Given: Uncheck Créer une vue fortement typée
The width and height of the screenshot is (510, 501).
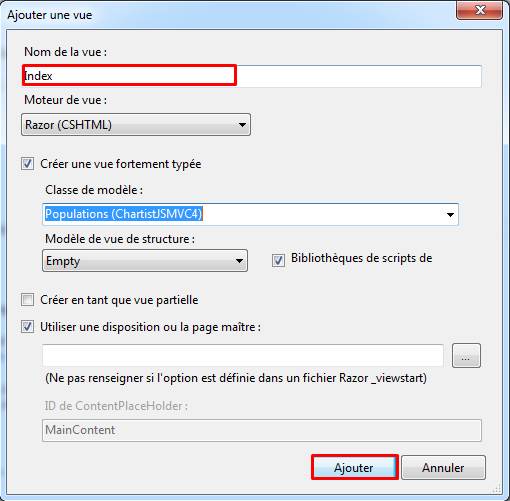Looking at the screenshot, I should 27,164.
